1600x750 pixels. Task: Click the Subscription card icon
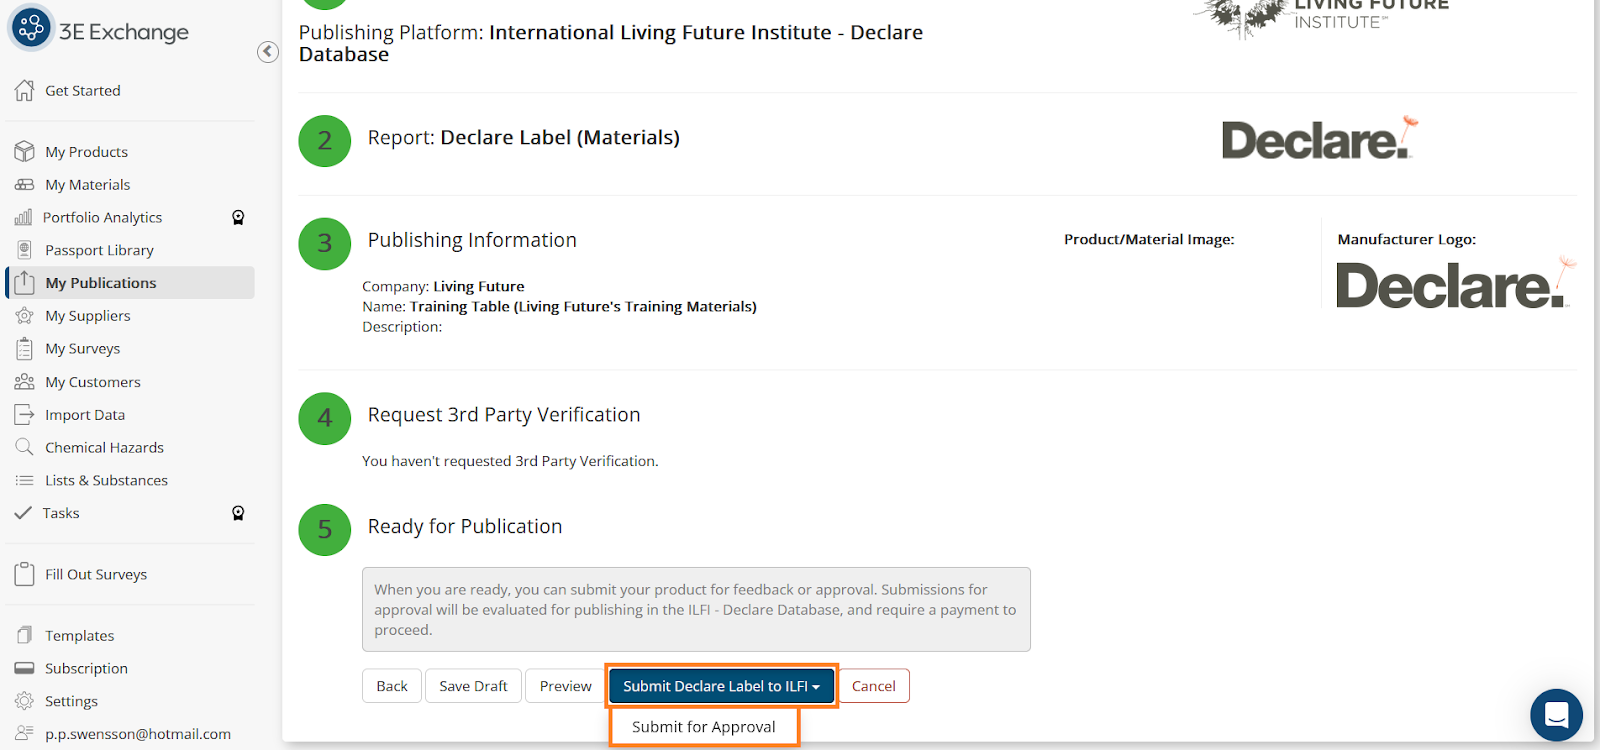pos(25,668)
